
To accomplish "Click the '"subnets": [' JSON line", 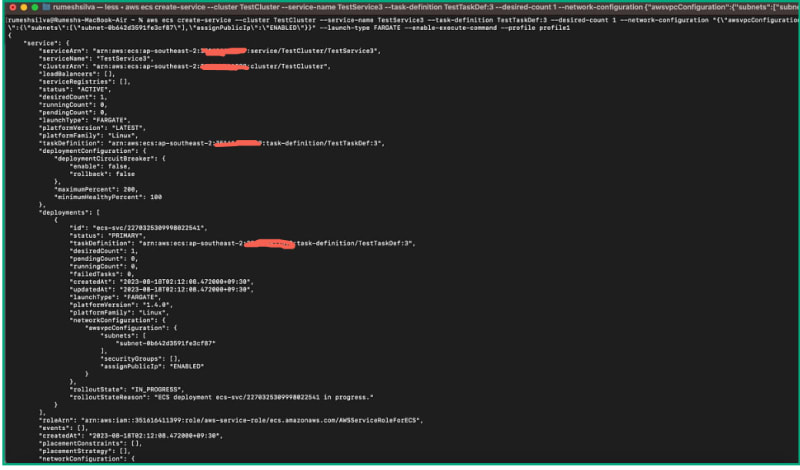I will (123, 336).
